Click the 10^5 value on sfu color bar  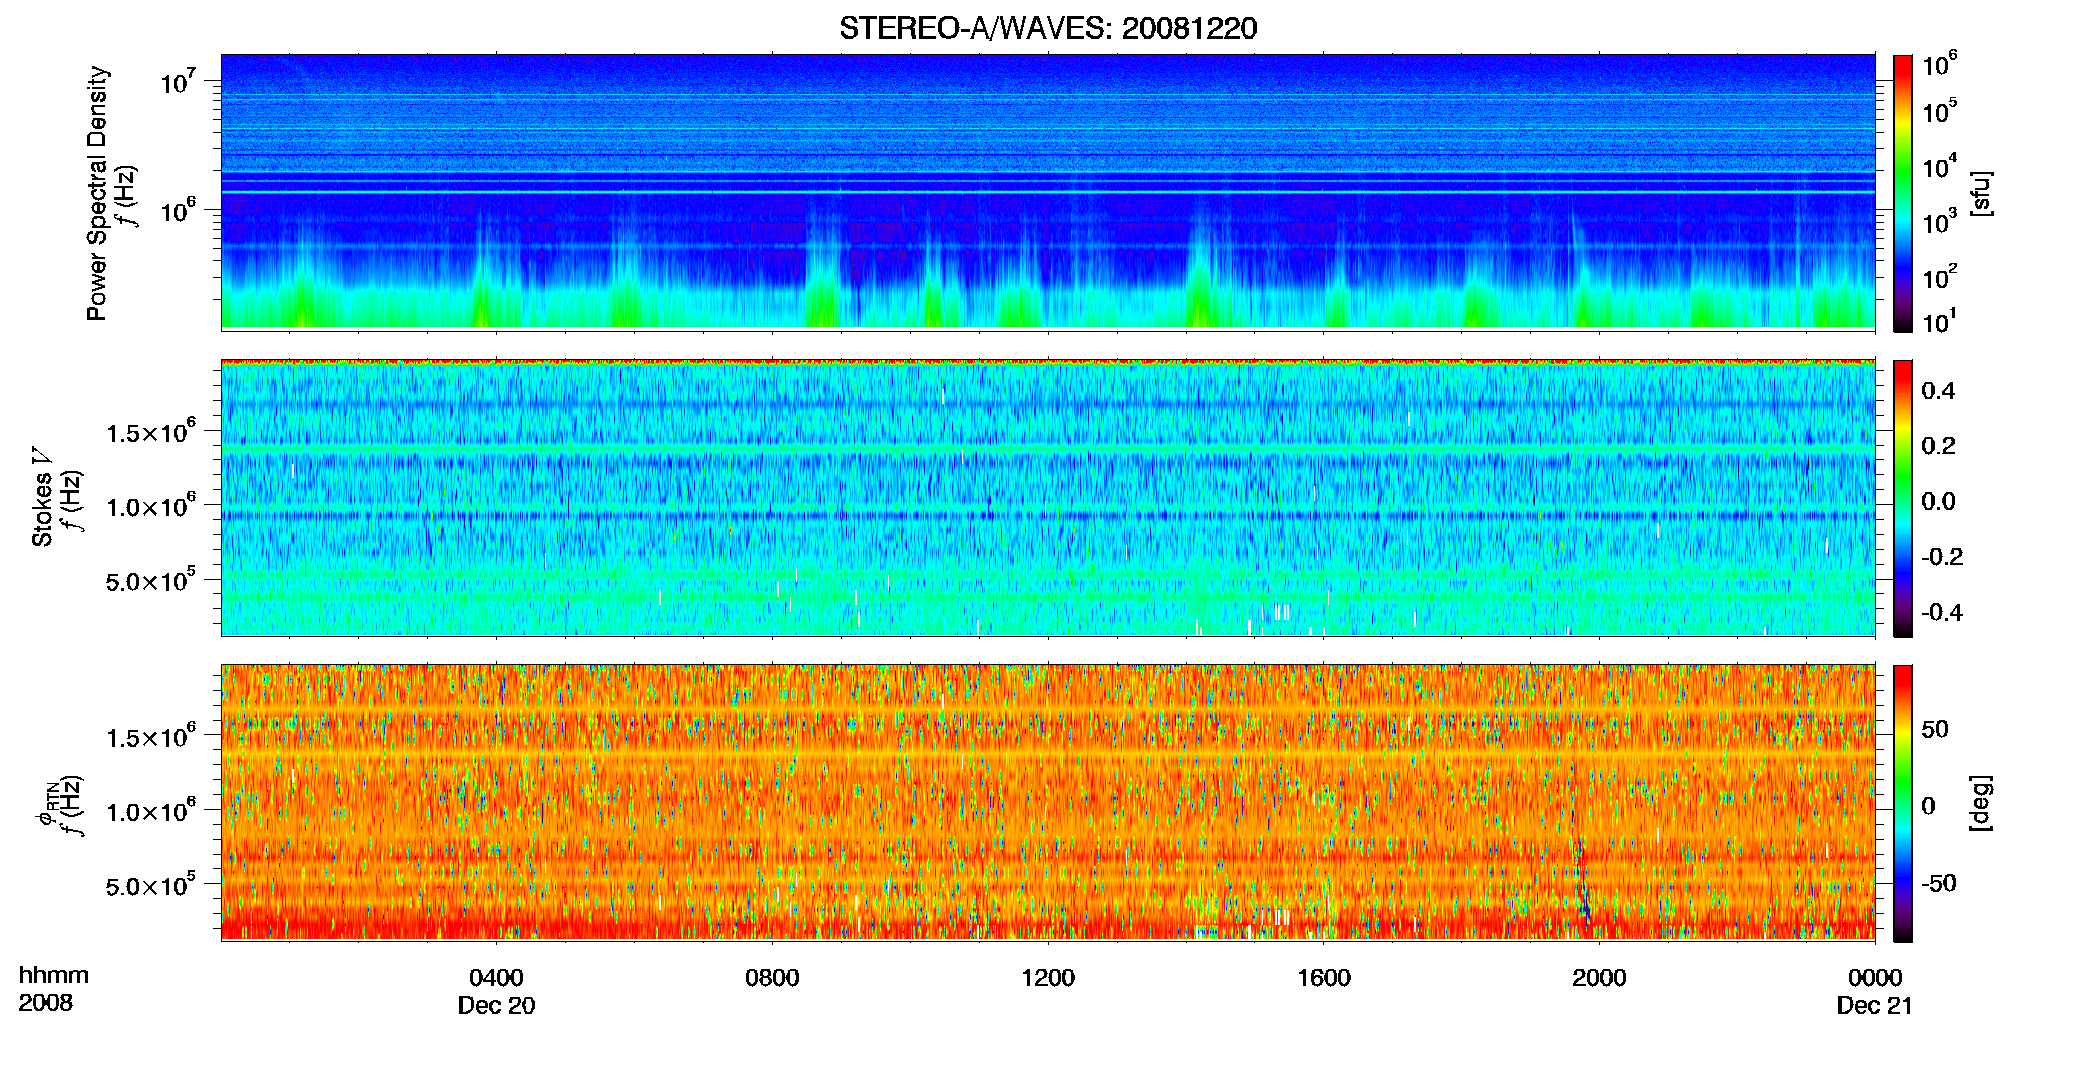click(x=1940, y=111)
